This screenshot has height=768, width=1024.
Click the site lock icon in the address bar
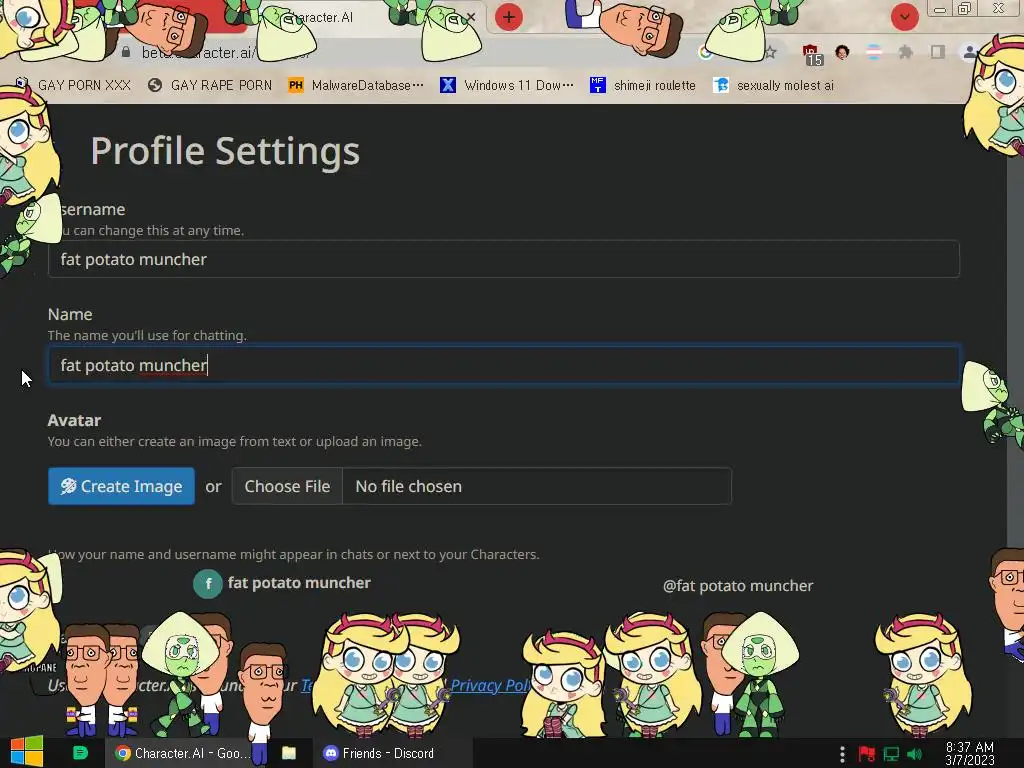(126, 52)
